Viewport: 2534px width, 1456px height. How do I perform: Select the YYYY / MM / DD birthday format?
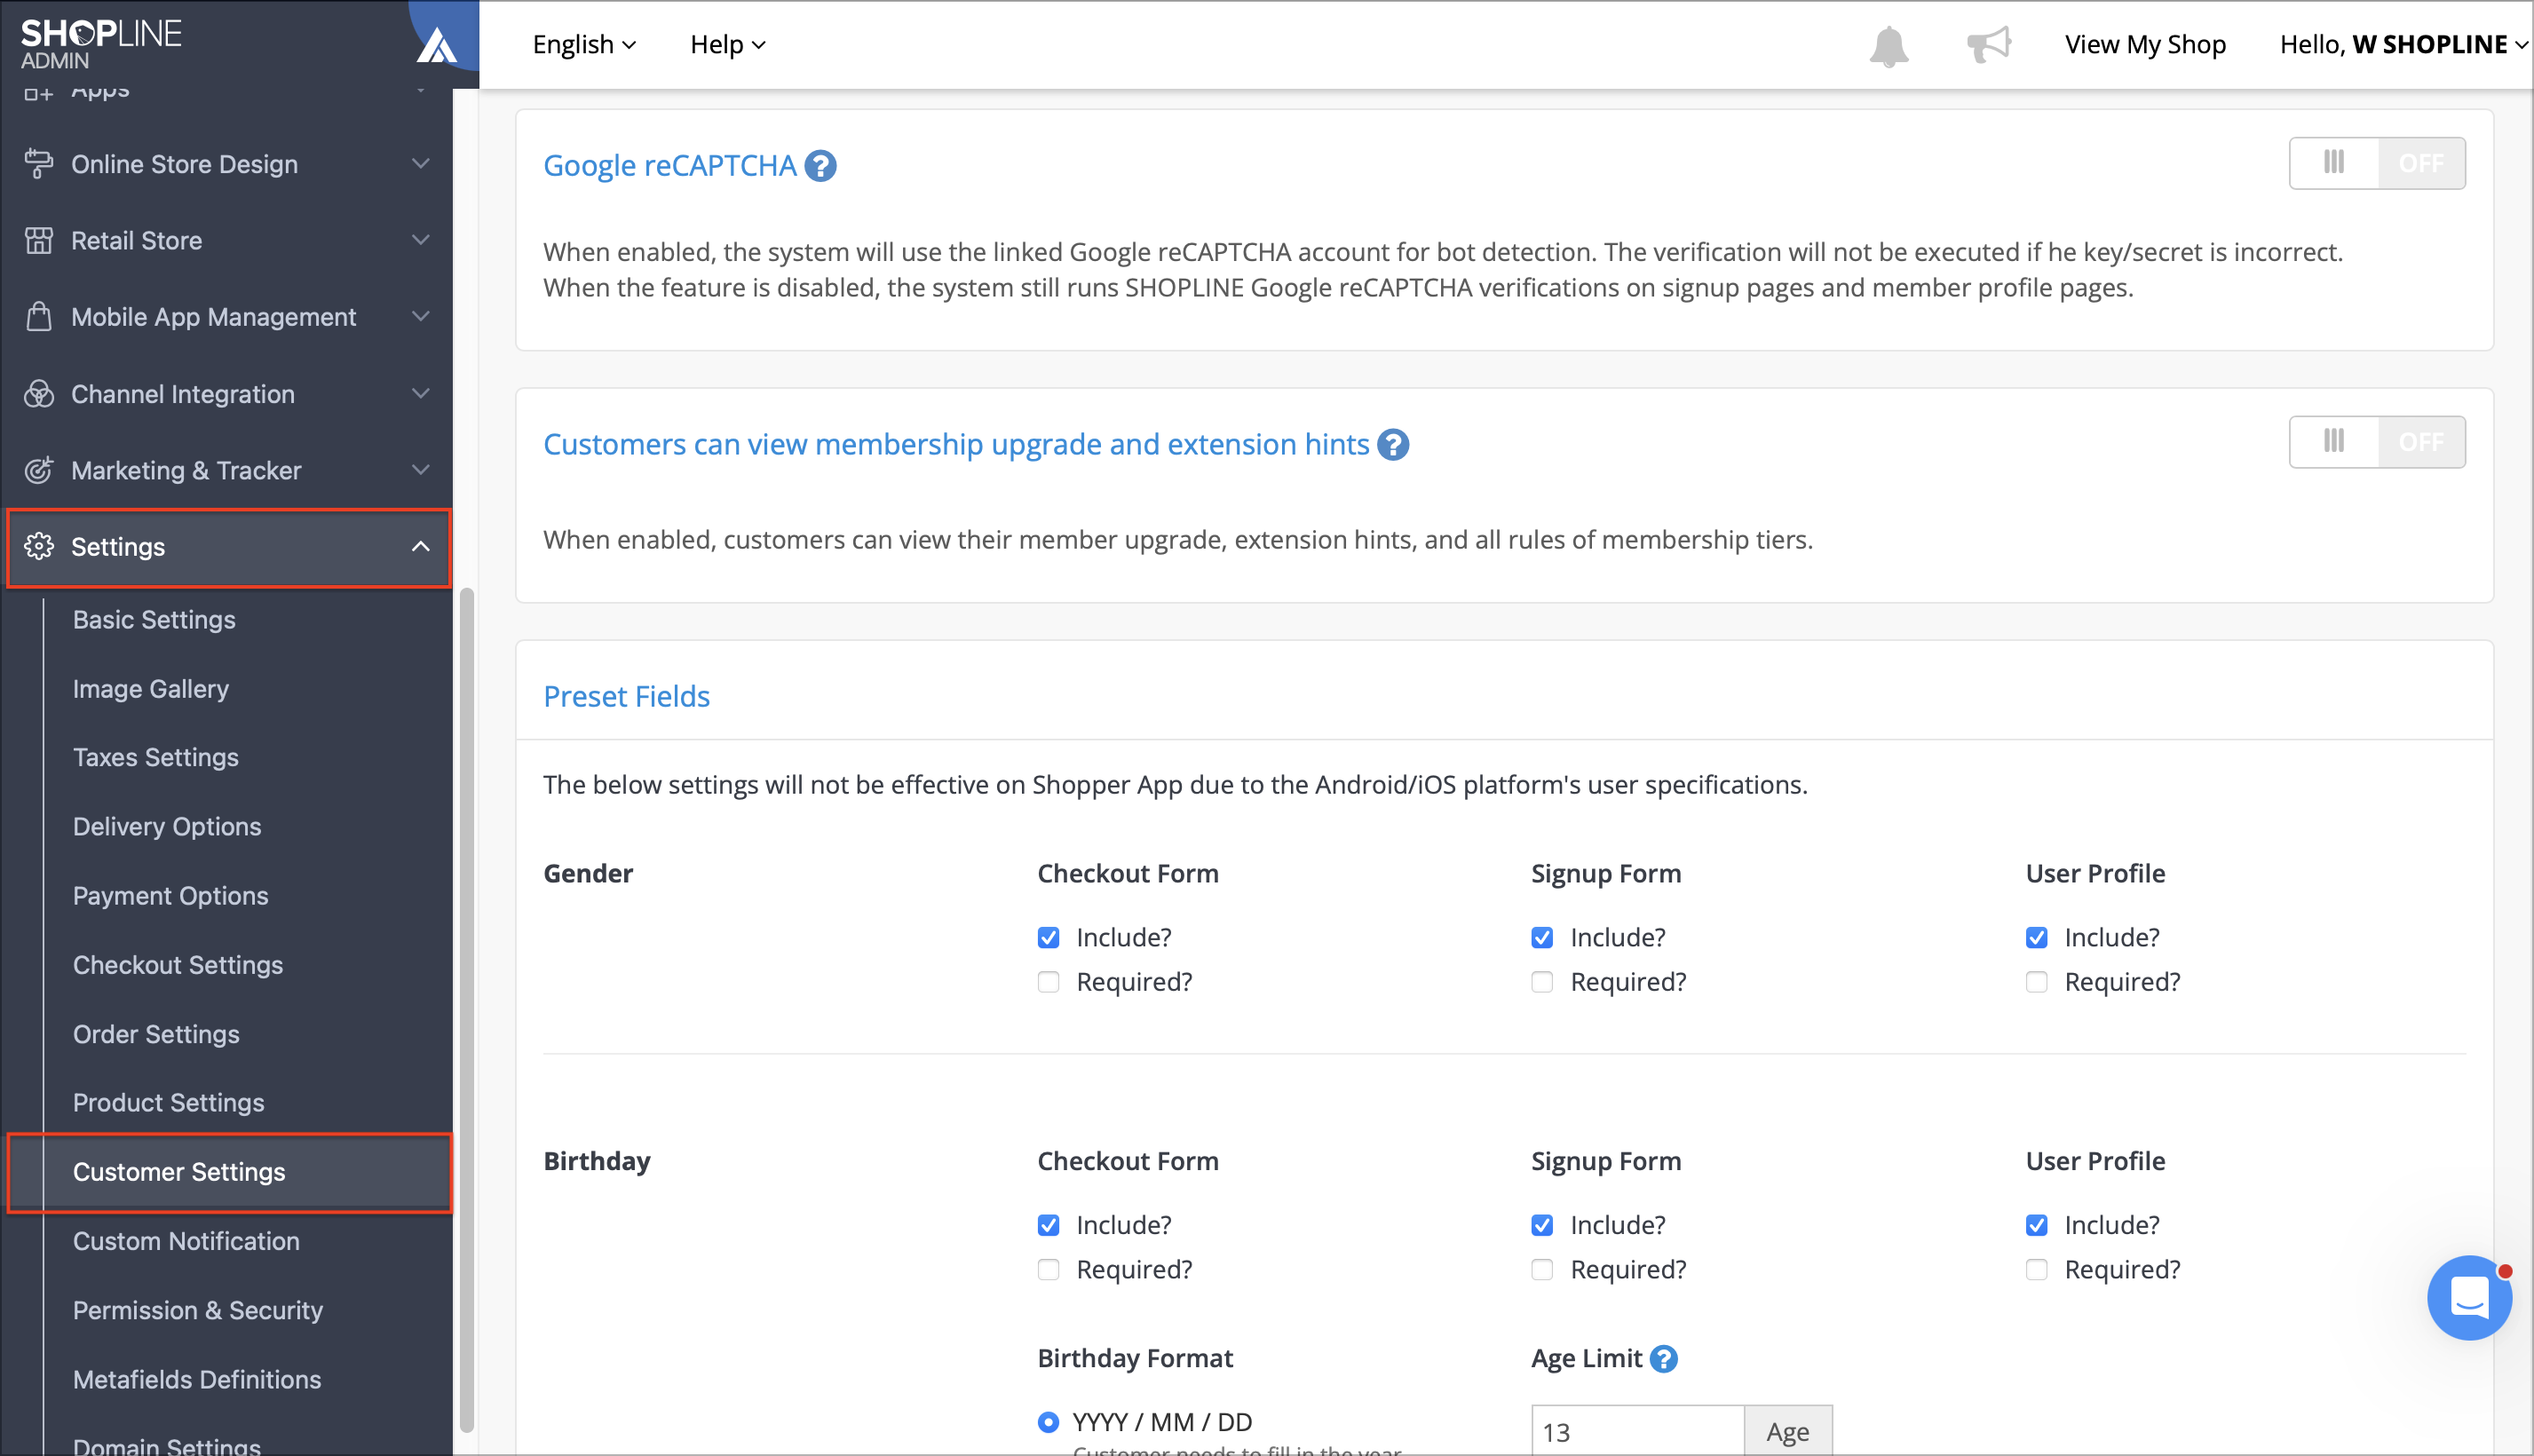click(x=1048, y=1422)
